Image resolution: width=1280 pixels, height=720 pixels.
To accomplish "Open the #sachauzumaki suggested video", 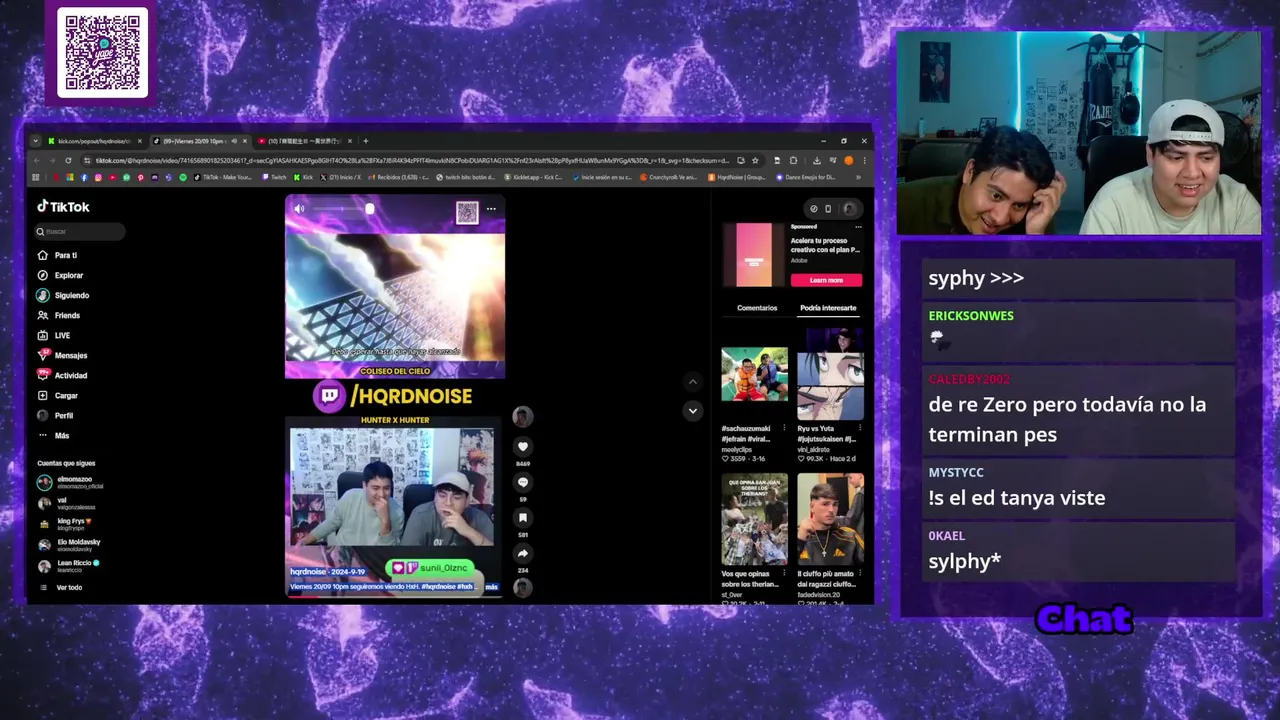I will point(754,374).
